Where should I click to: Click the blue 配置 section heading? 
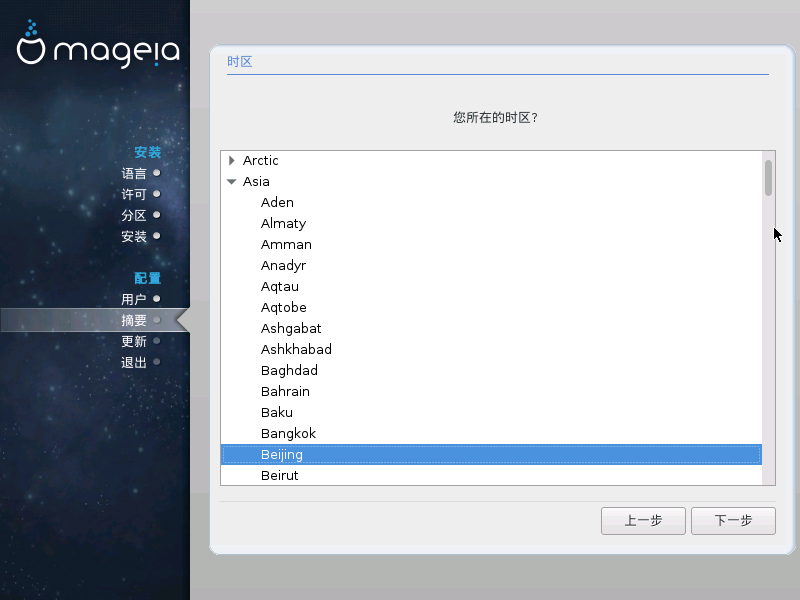(x=147, y=278)
